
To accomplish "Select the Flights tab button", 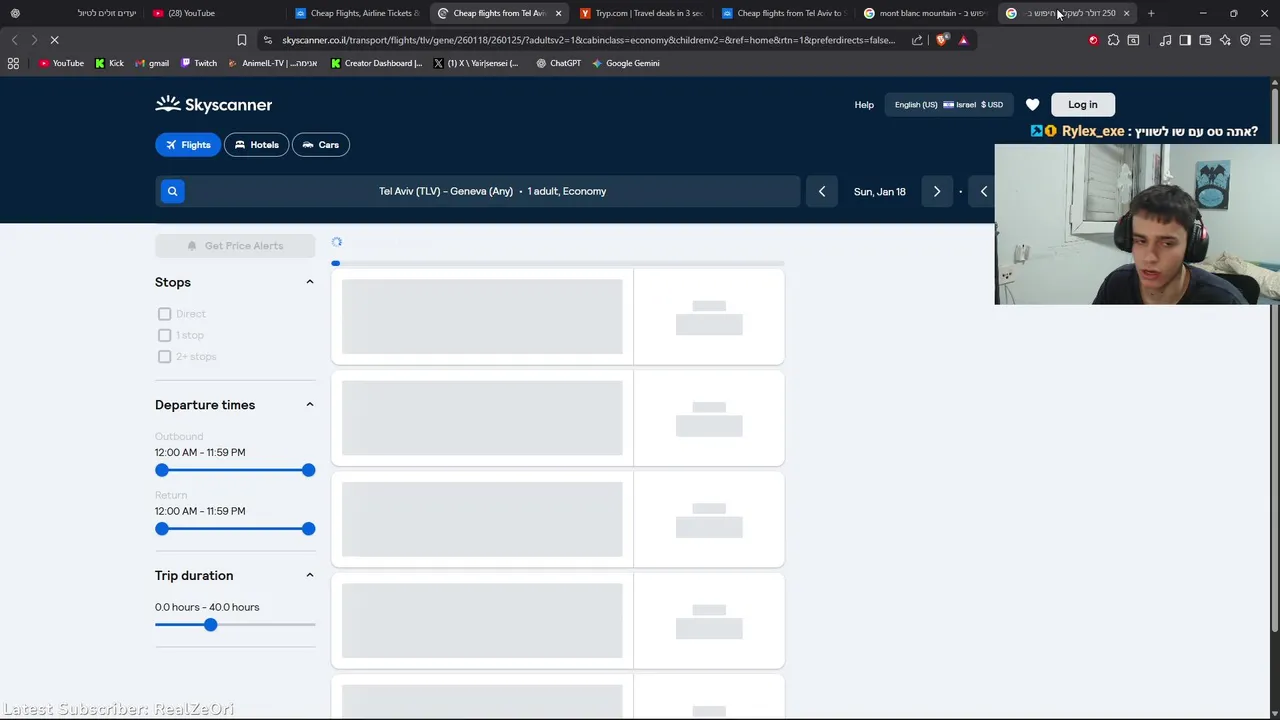I will coord(188,145).
